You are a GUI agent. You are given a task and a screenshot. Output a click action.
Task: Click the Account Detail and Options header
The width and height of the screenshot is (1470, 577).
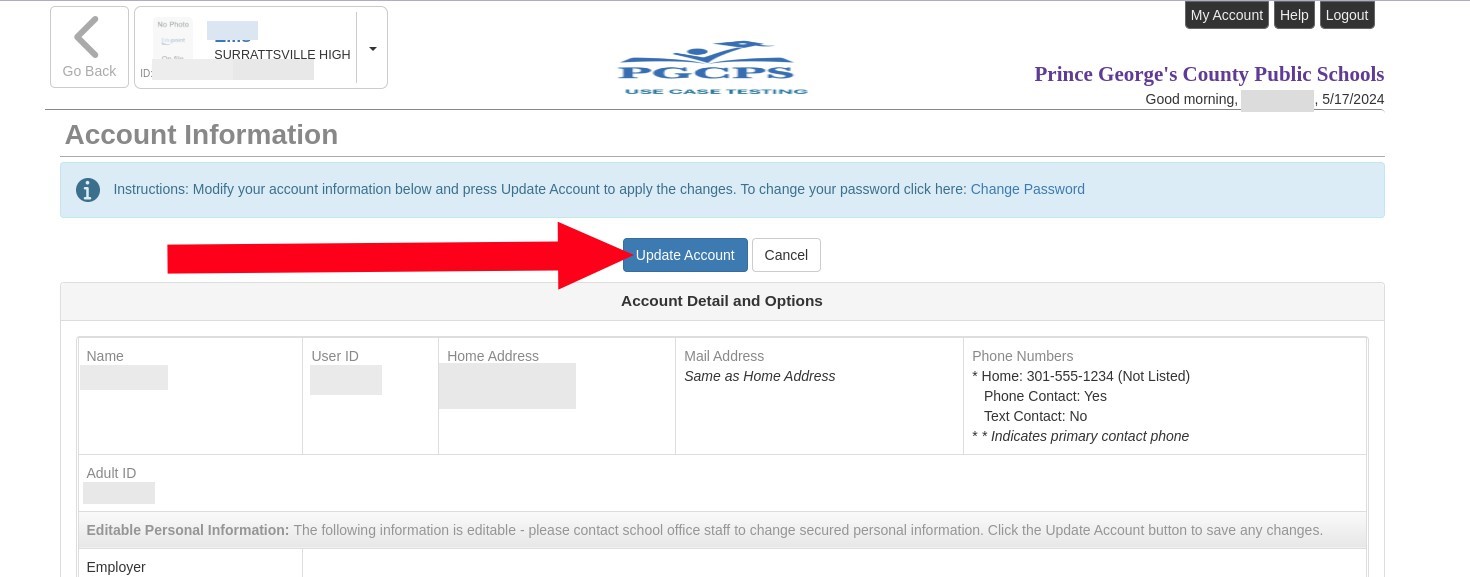click(x=722, y=301)
